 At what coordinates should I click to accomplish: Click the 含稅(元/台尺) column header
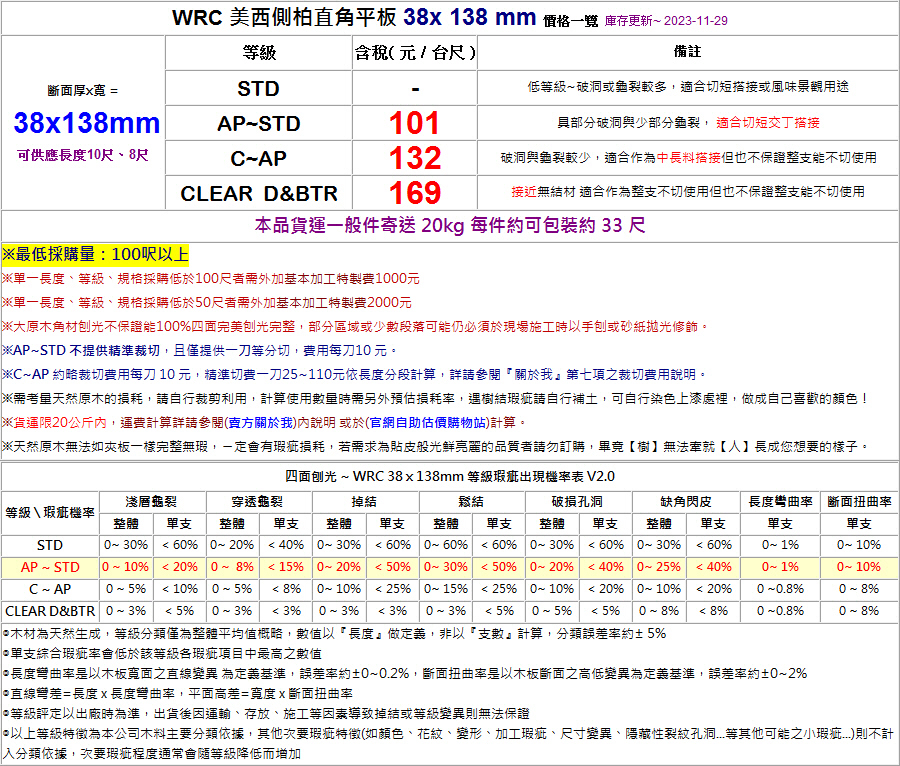click(415, 53)
